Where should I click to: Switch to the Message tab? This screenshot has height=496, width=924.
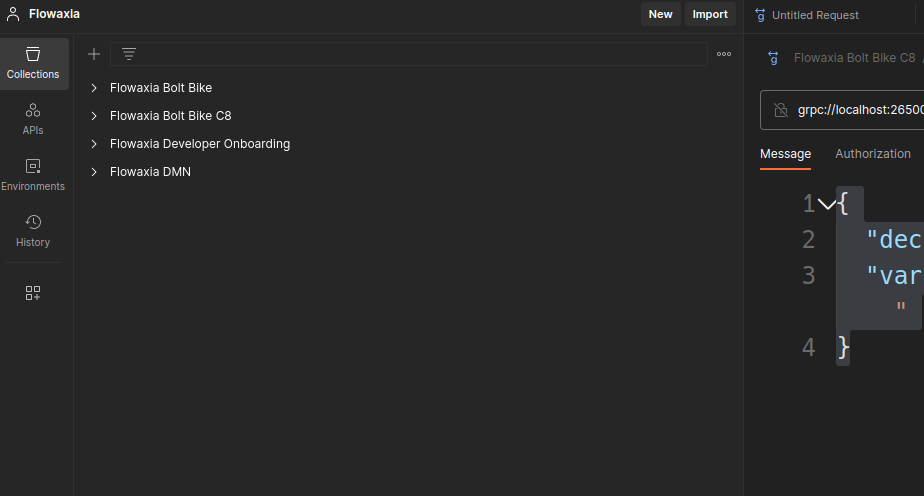(x=785, y=154)
